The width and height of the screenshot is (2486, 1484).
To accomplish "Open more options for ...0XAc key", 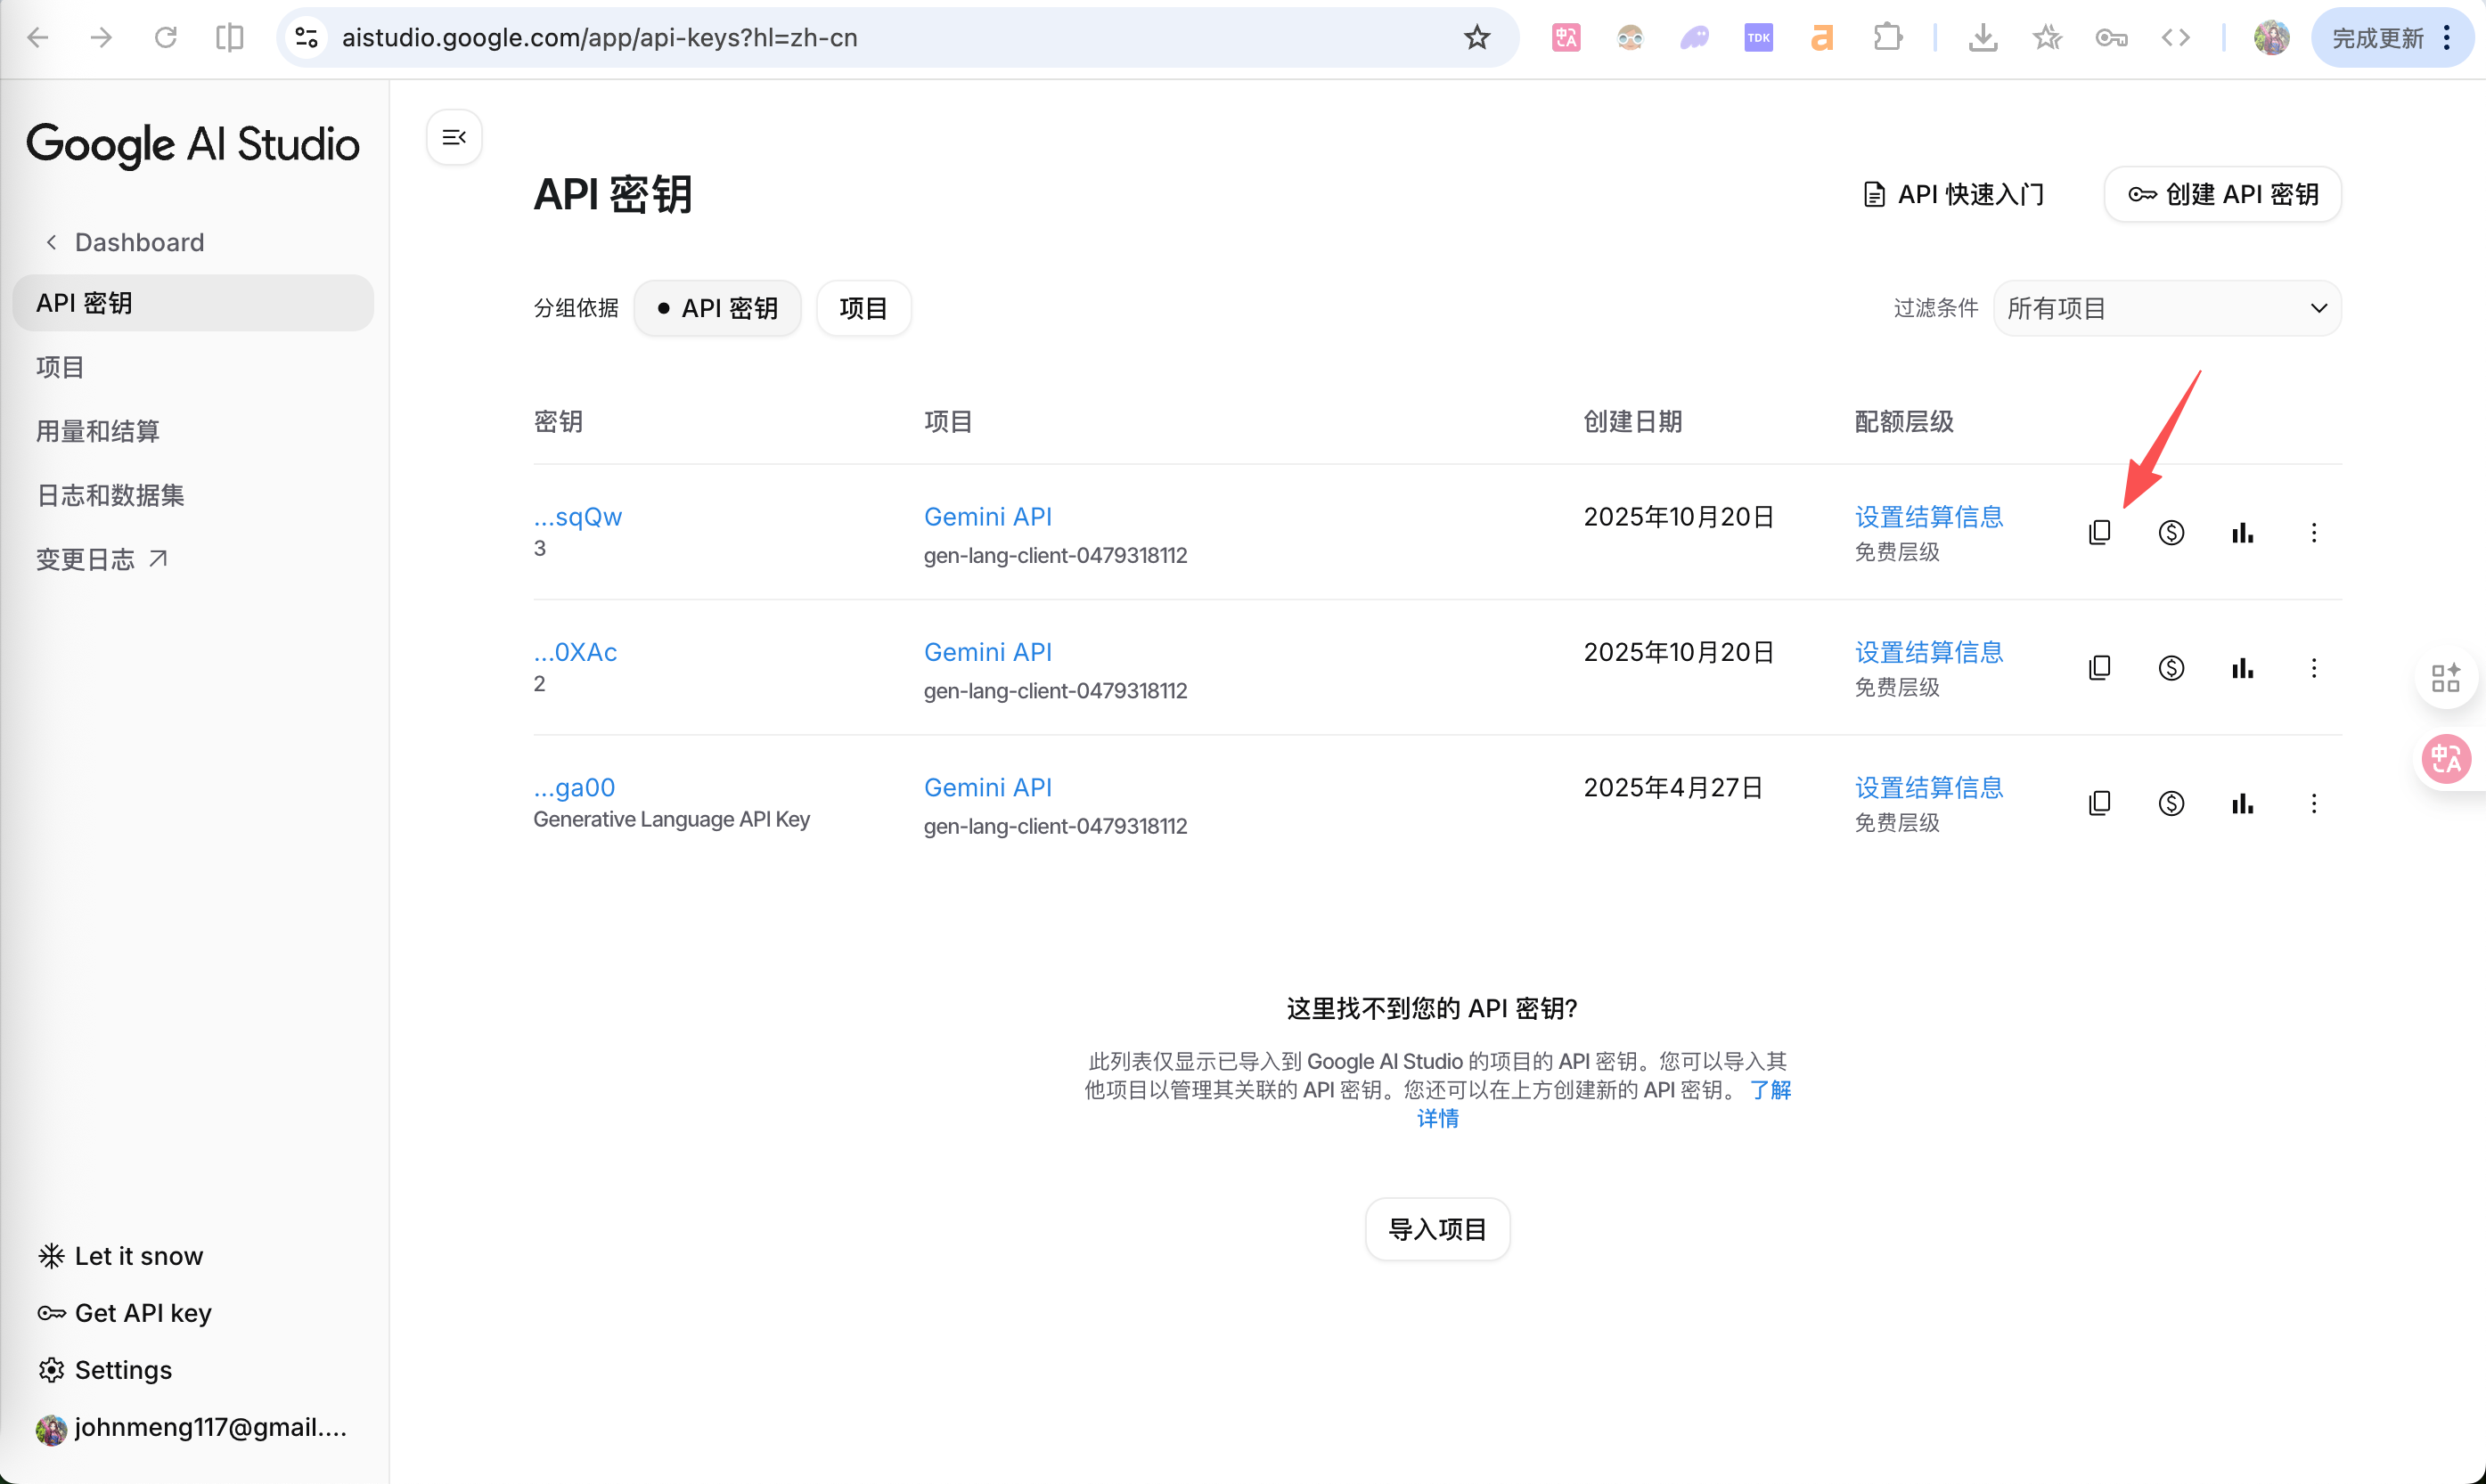I will tap(2313, 668).
